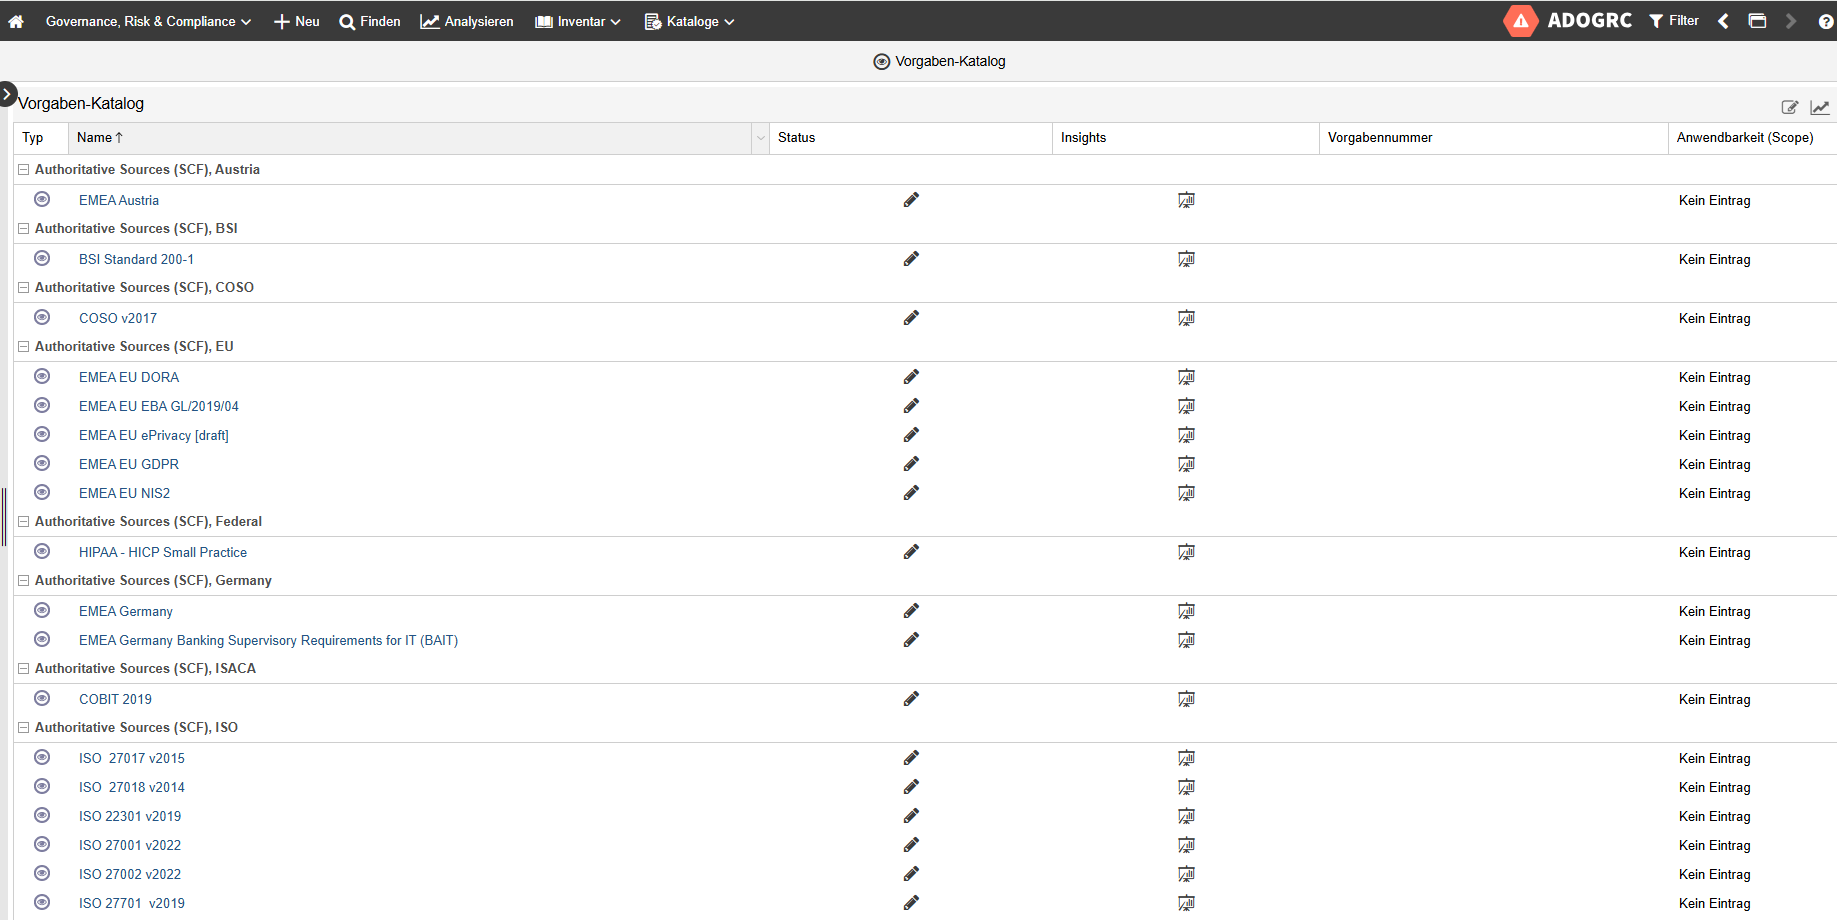The width and height of the screenshot is (1837, 920).
Task: Collapse the Authoritative Sources (SCF), Germany group
Action: [x=24, y=581]
